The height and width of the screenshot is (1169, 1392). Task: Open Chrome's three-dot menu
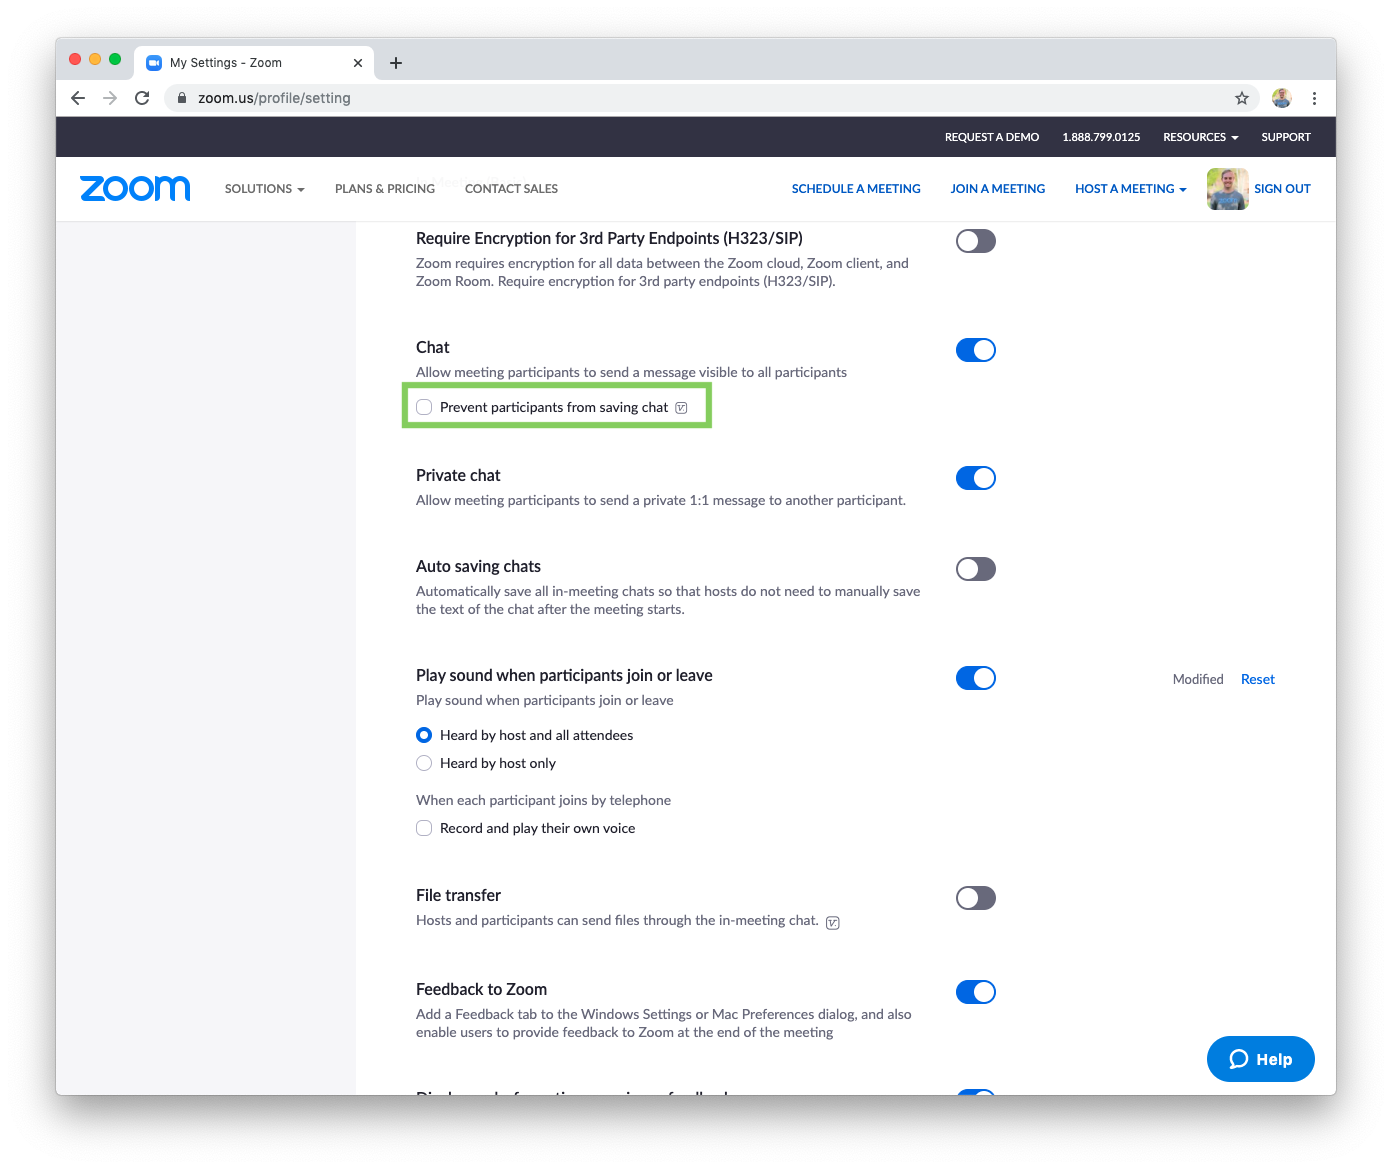click(1314, 98)
